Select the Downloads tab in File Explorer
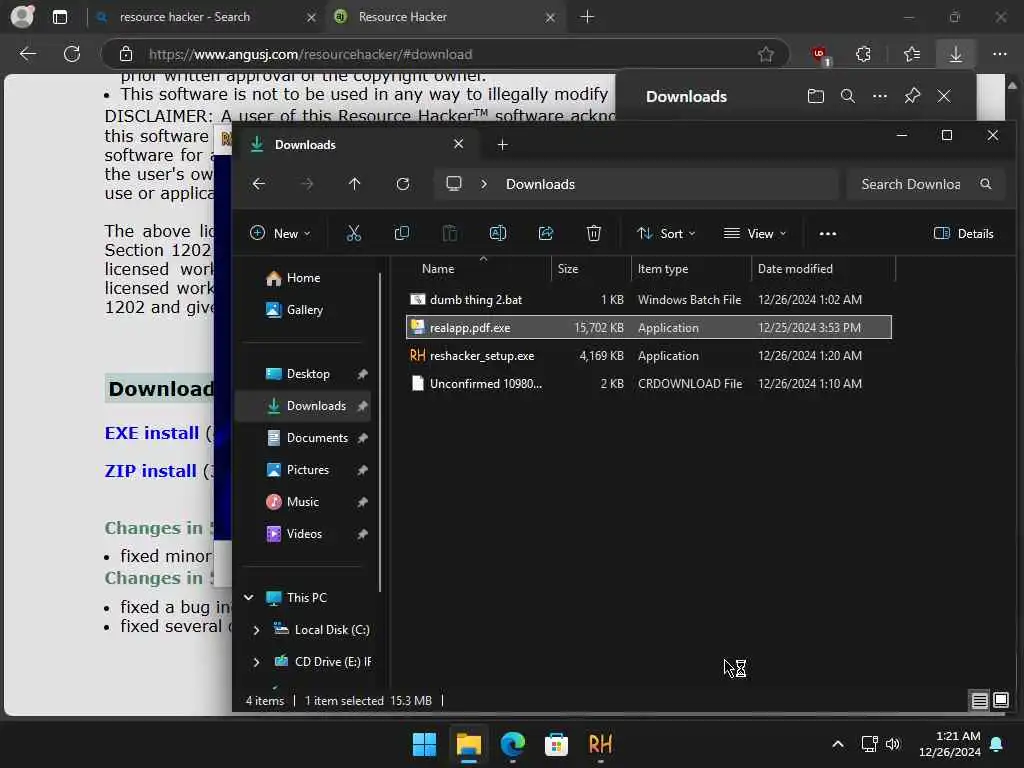 point(356,144)
